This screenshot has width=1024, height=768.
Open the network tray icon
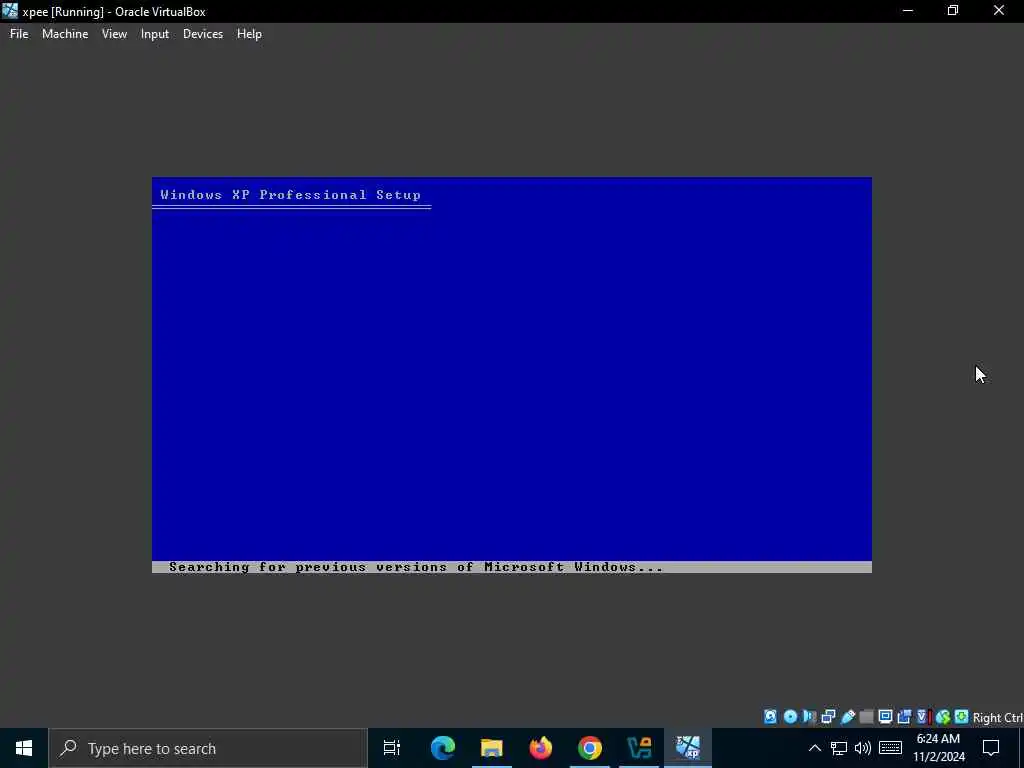coord(839,748)
